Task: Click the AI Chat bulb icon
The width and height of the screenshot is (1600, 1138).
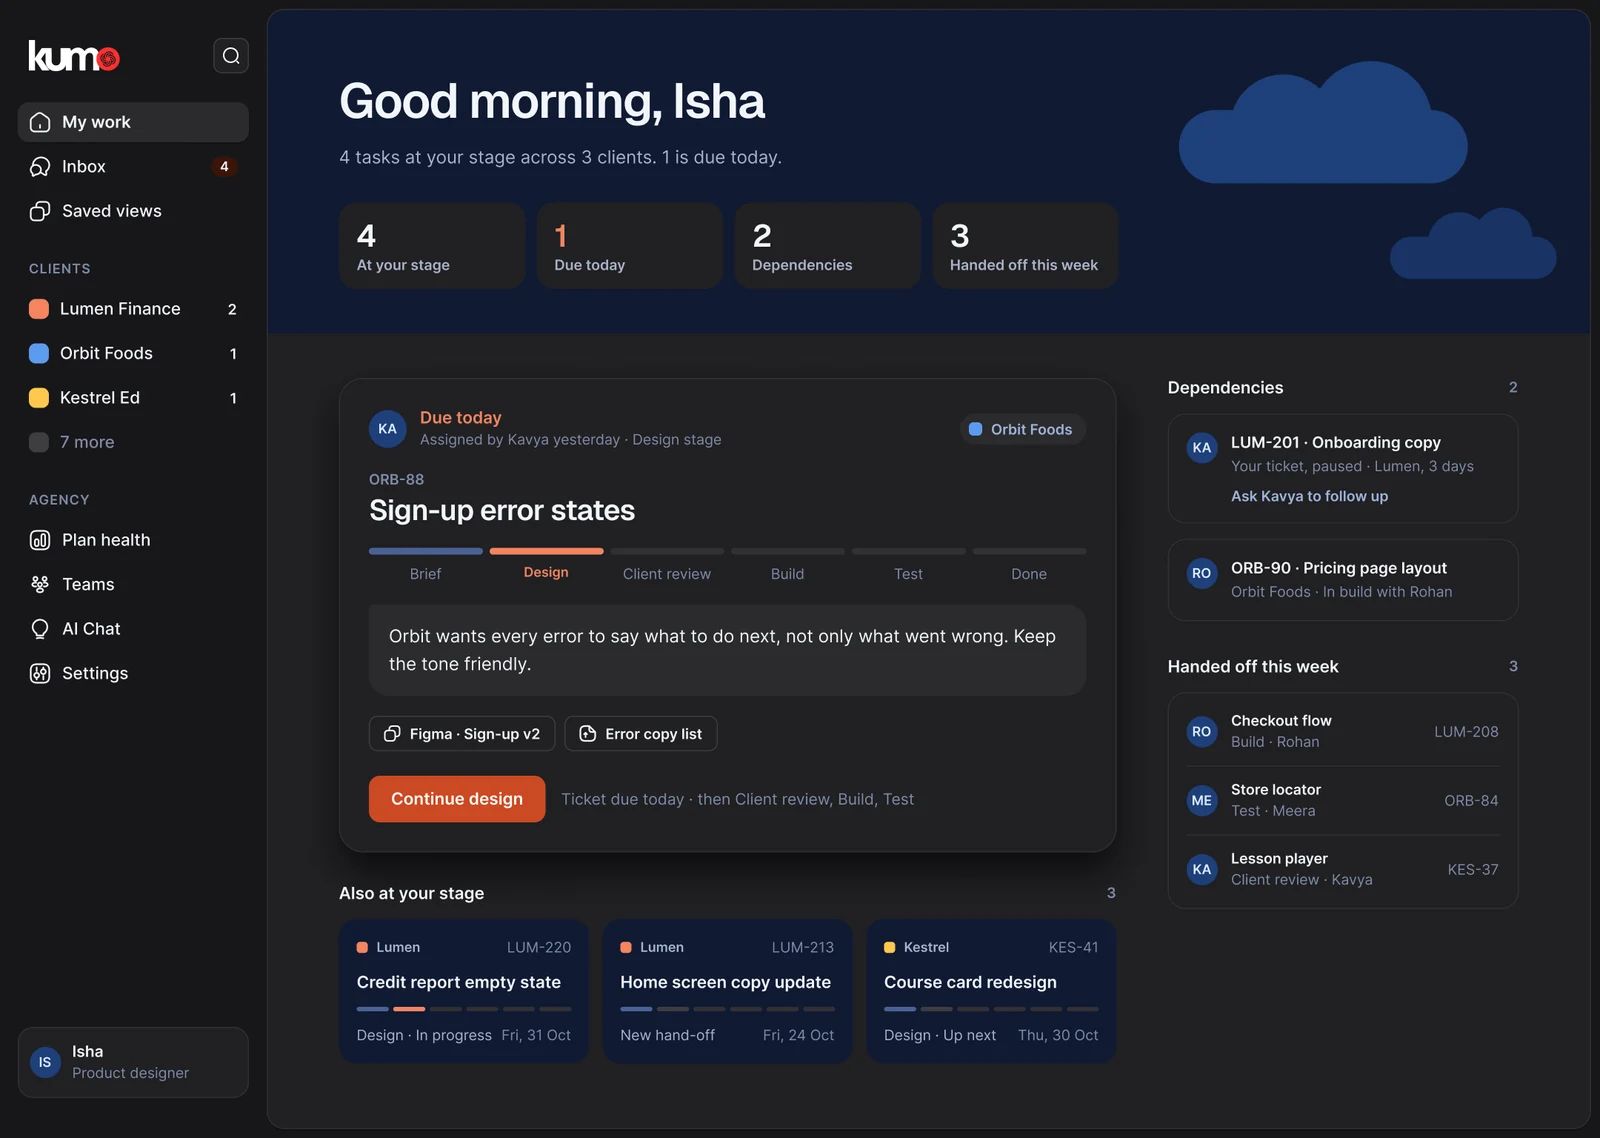Action: pyautogui.click(x=40, y=629)
